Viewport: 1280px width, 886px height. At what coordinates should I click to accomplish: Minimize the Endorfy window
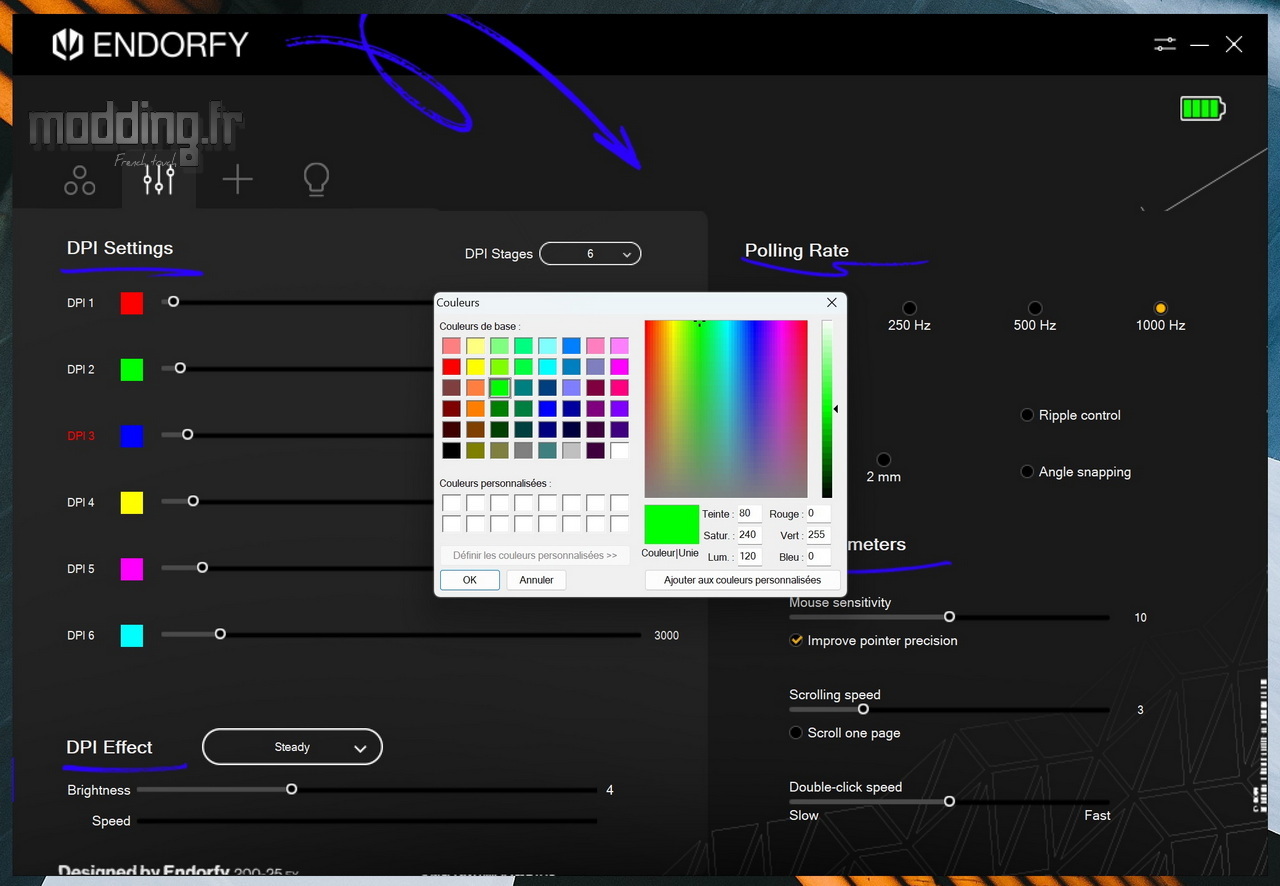pos(1200,45)
